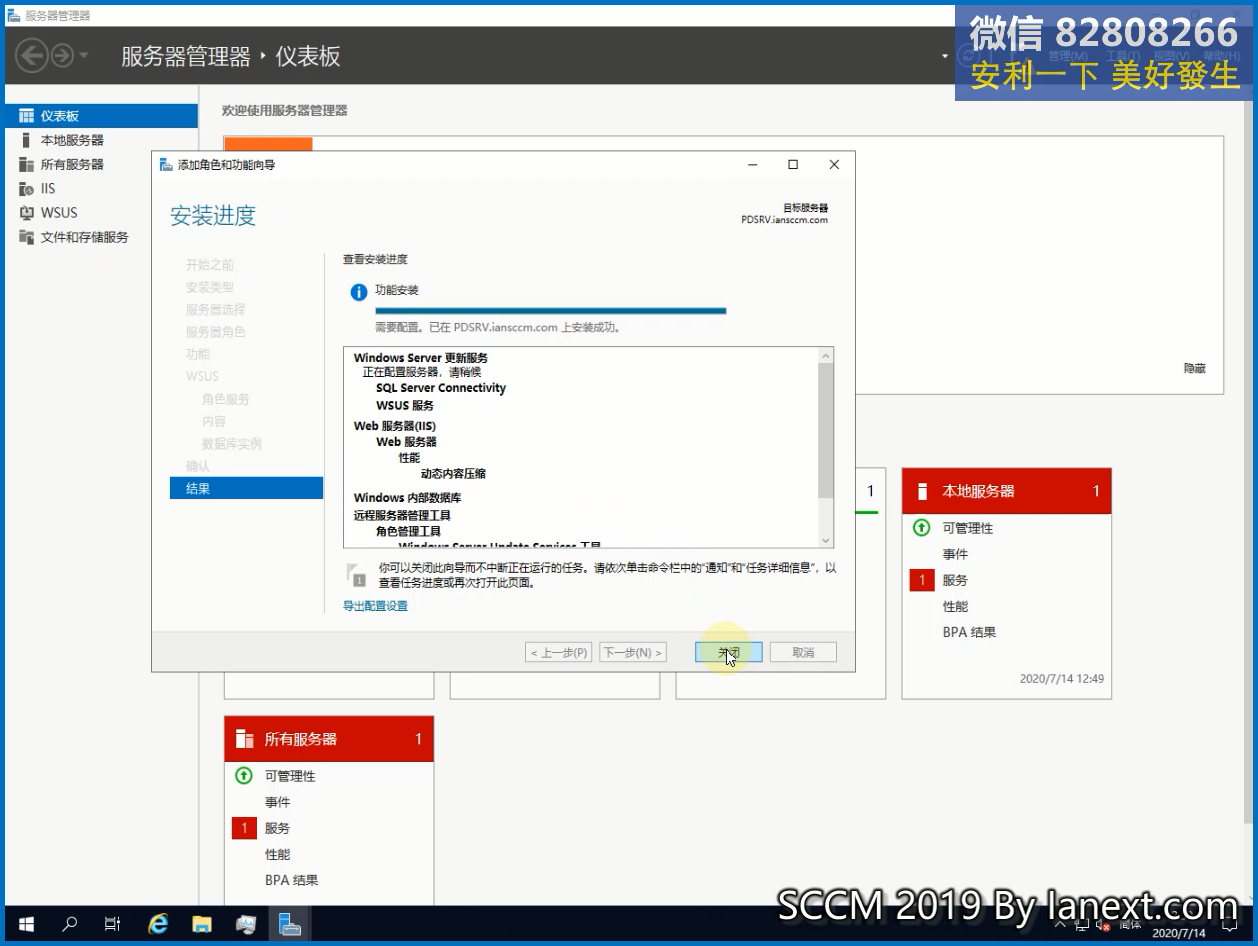This screenshot has height=946, width=1258.
Task: Select the 结果 step in wizard
Action: coord(246,488)
